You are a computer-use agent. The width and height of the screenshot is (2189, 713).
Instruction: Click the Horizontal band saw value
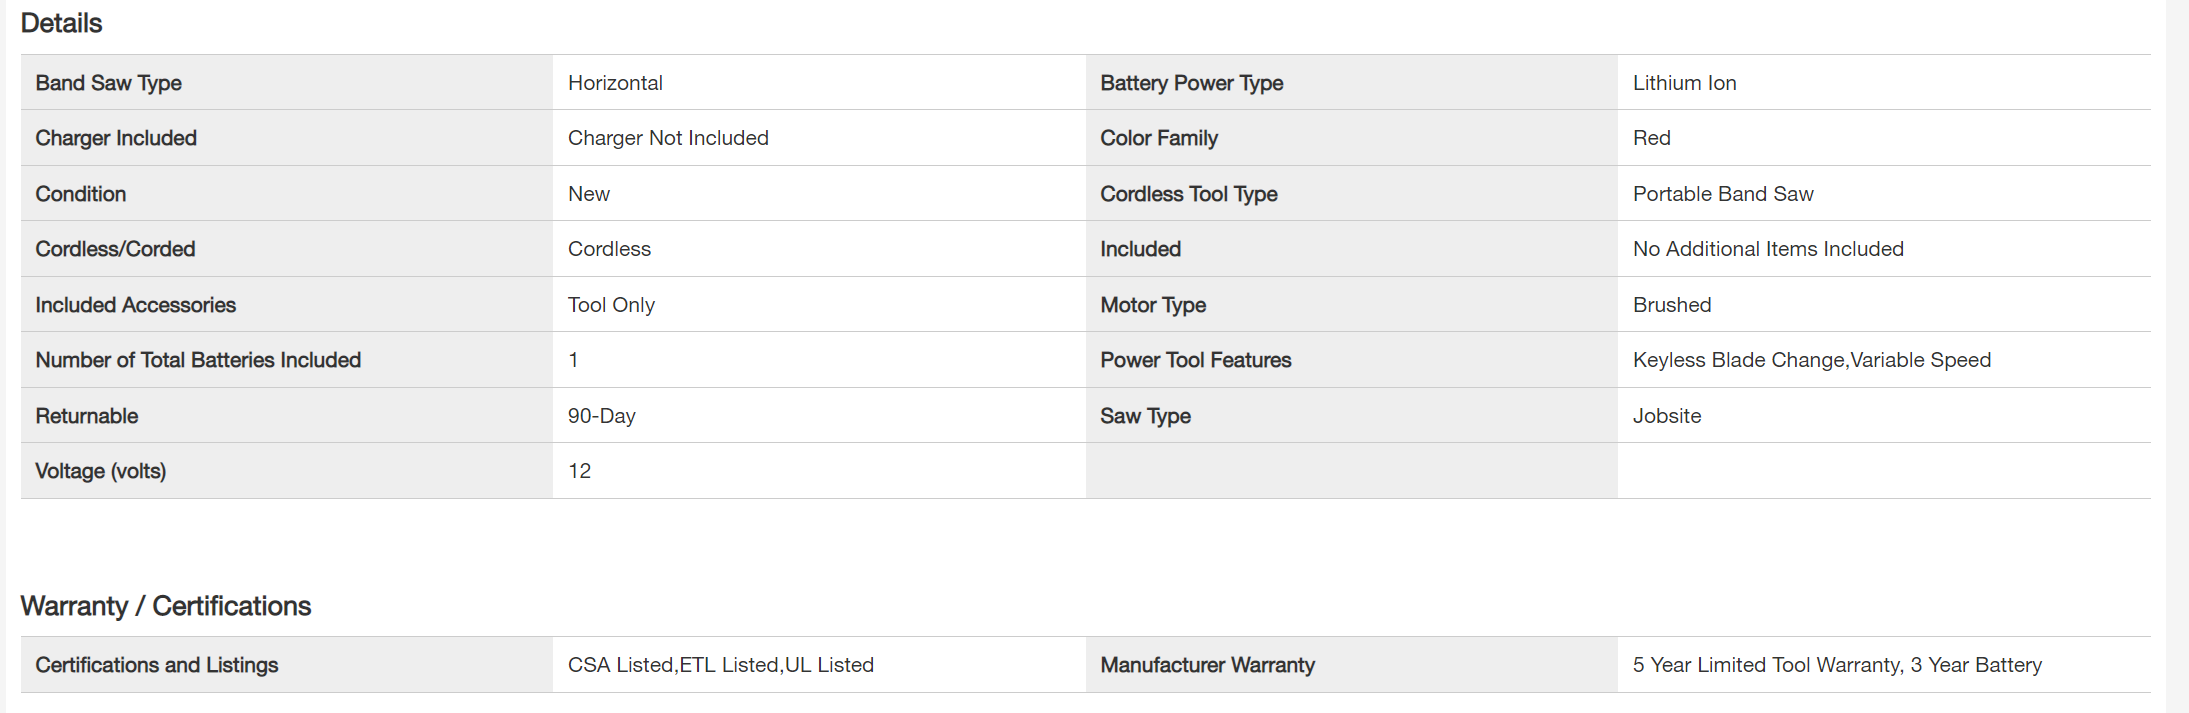[615, 83]
